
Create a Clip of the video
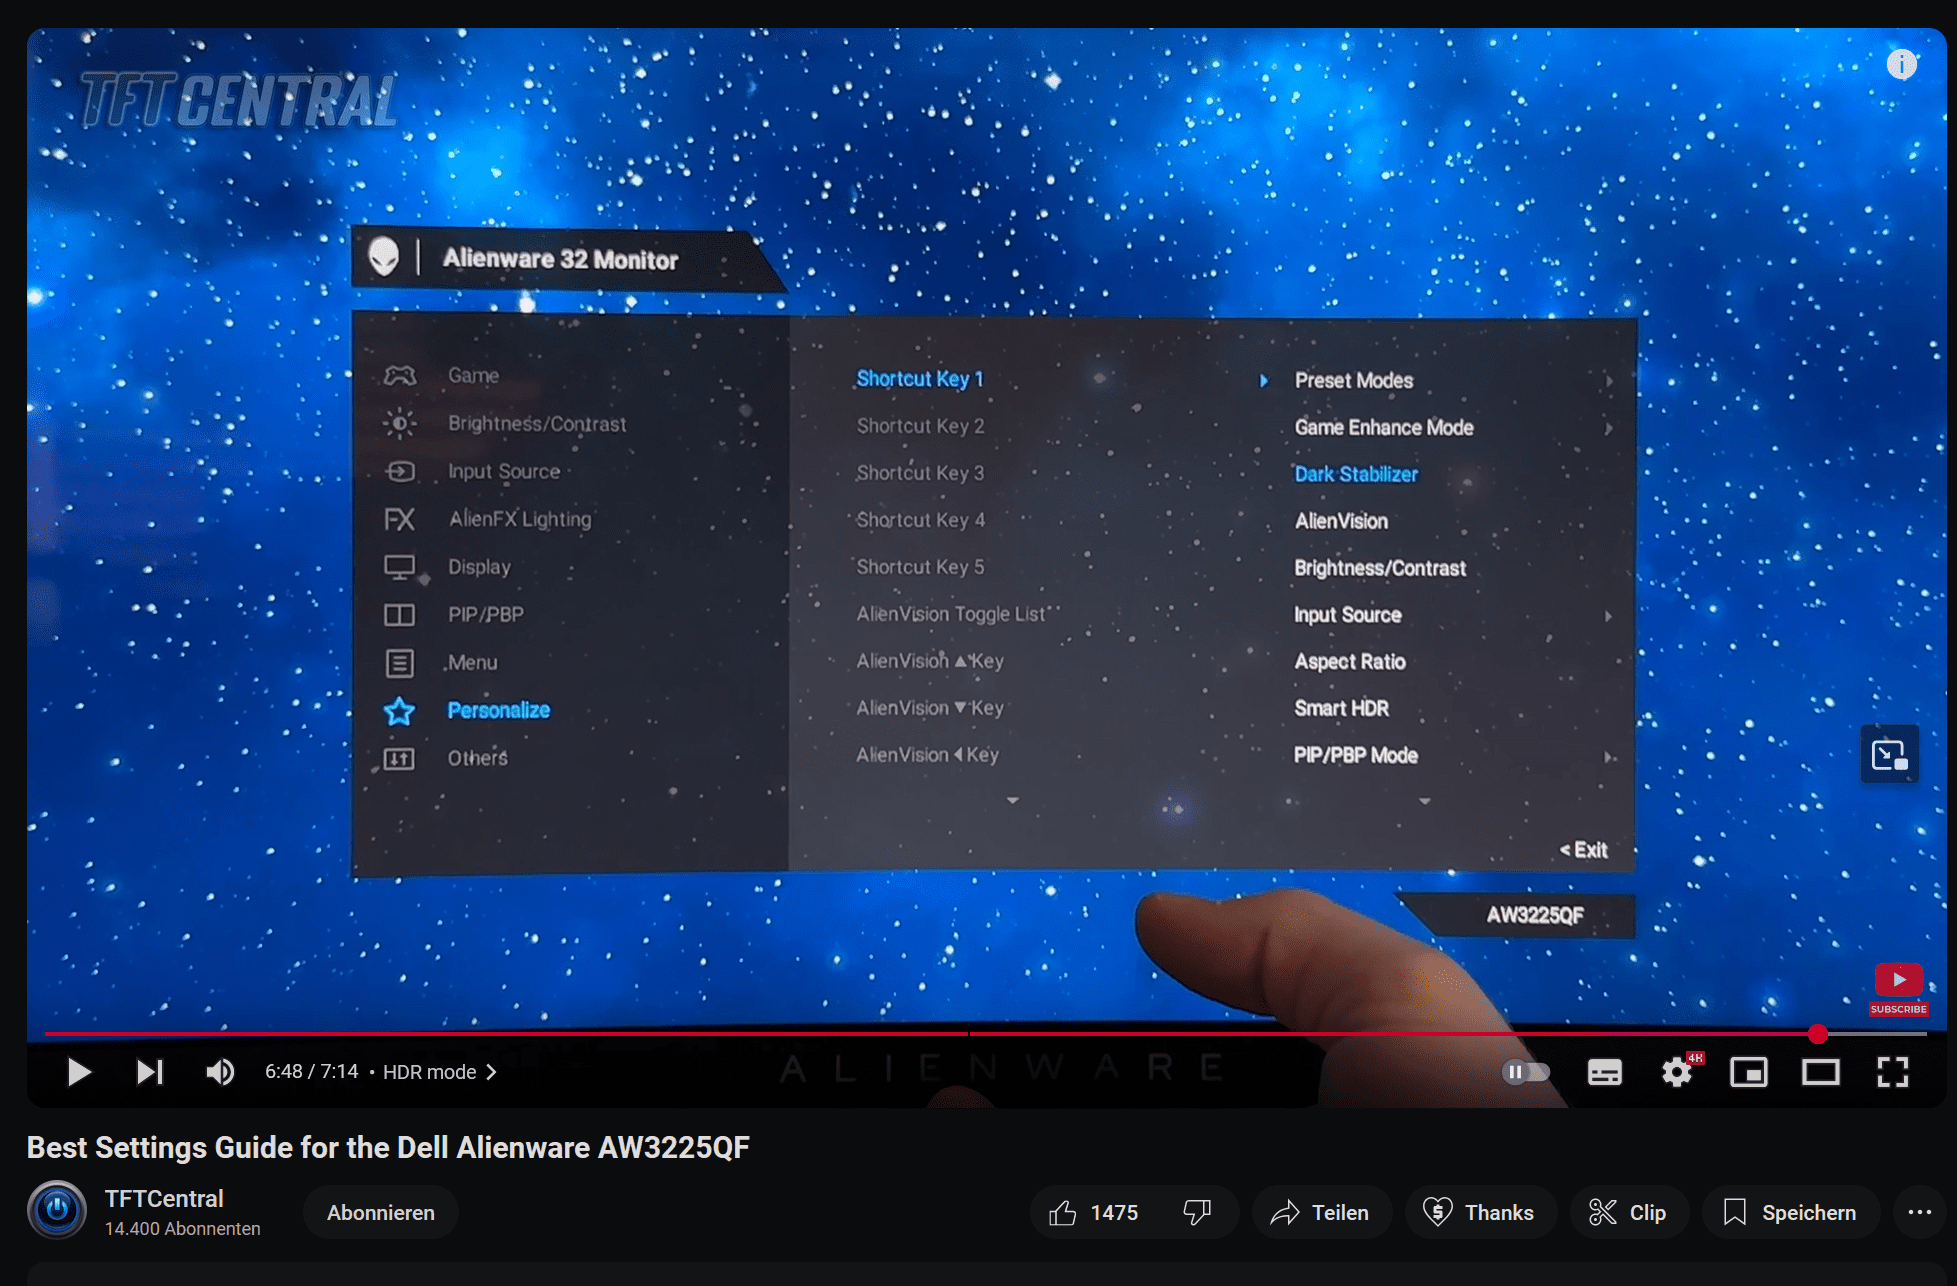tap(1628, 1212)
